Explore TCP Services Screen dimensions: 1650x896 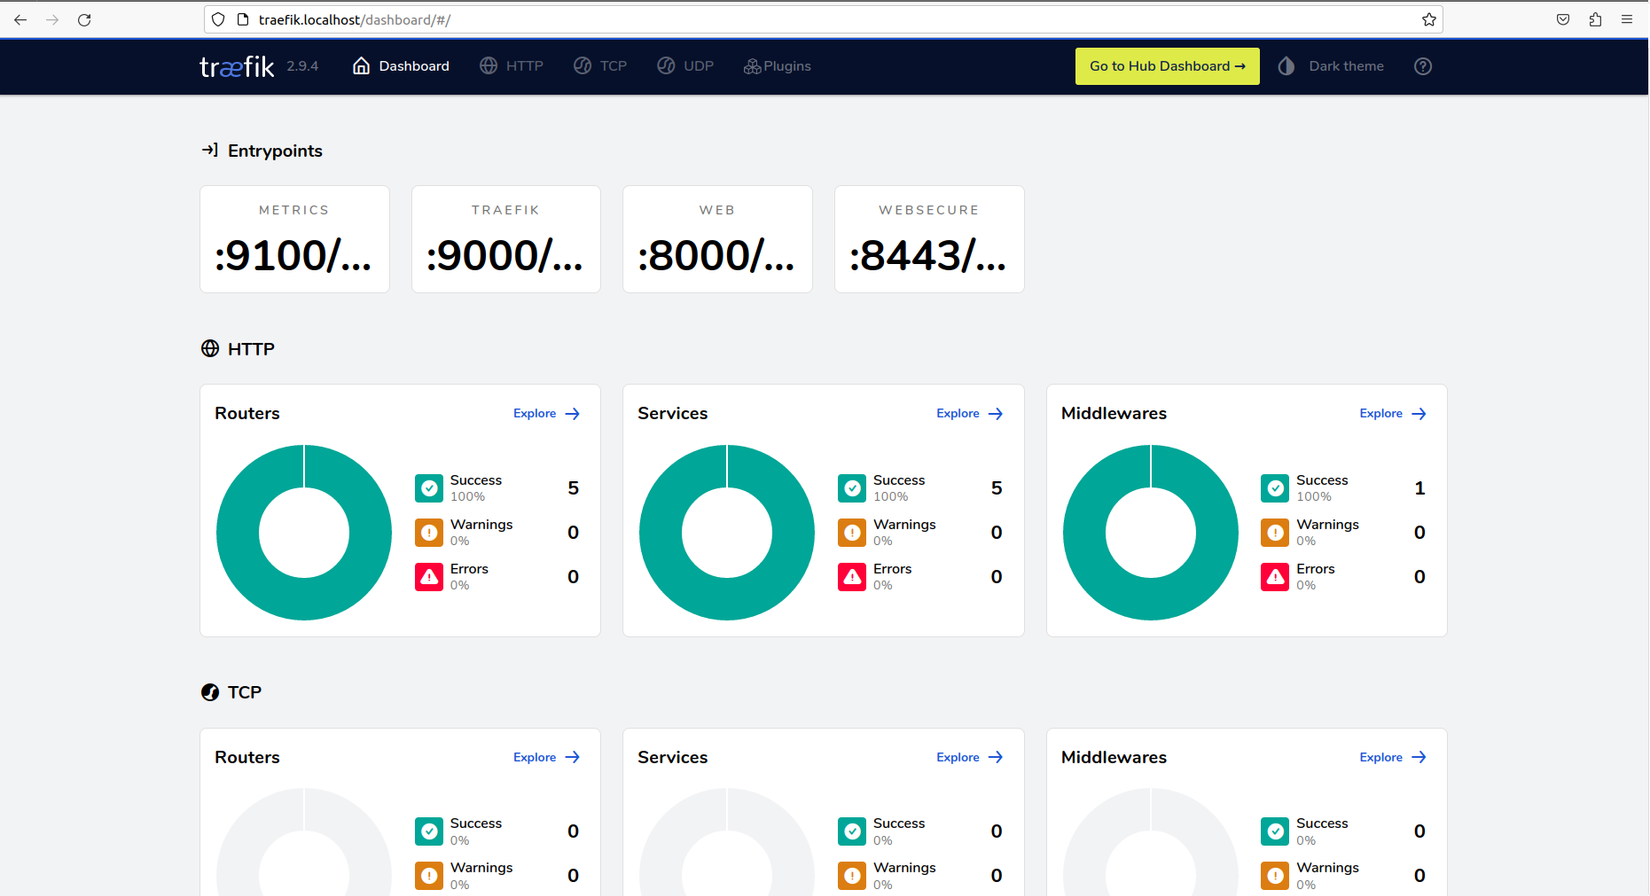pos(970,757)
